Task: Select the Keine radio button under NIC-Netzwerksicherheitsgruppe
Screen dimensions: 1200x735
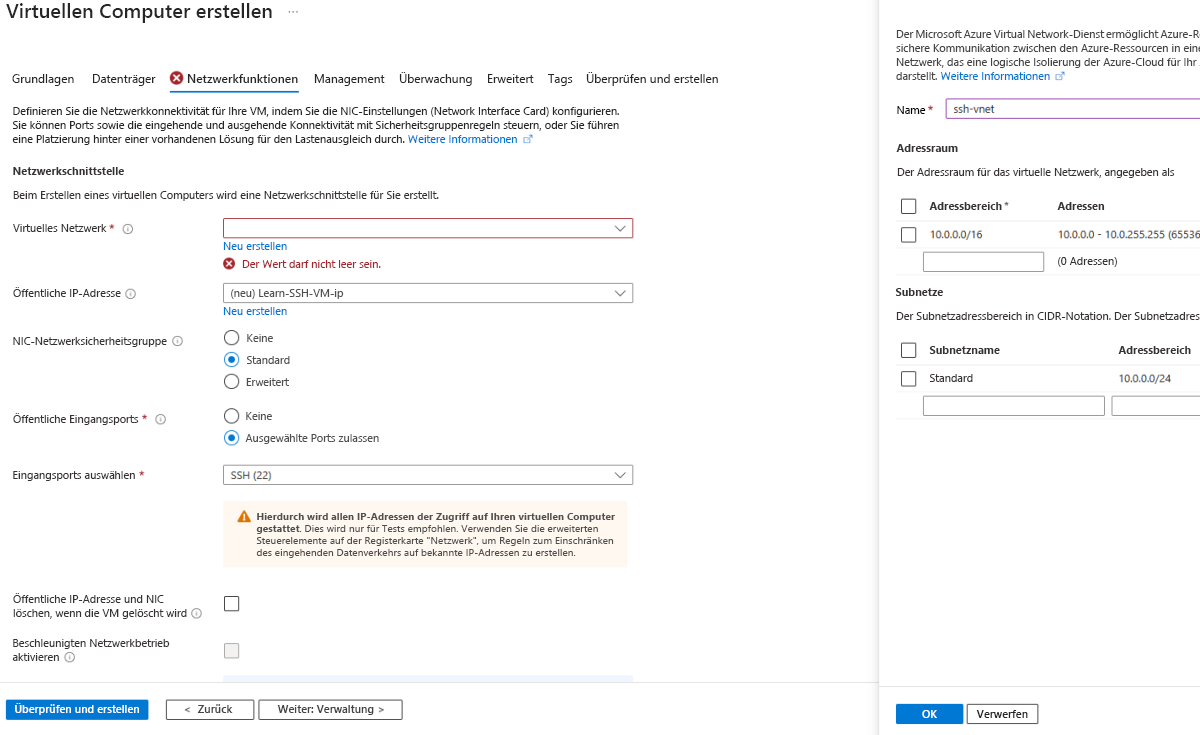Action: (231, 337)
